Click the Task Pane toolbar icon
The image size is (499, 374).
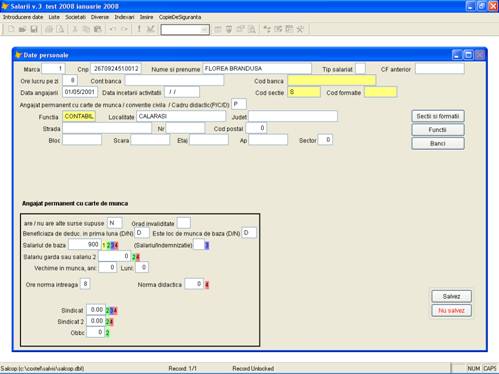(289, 29)
